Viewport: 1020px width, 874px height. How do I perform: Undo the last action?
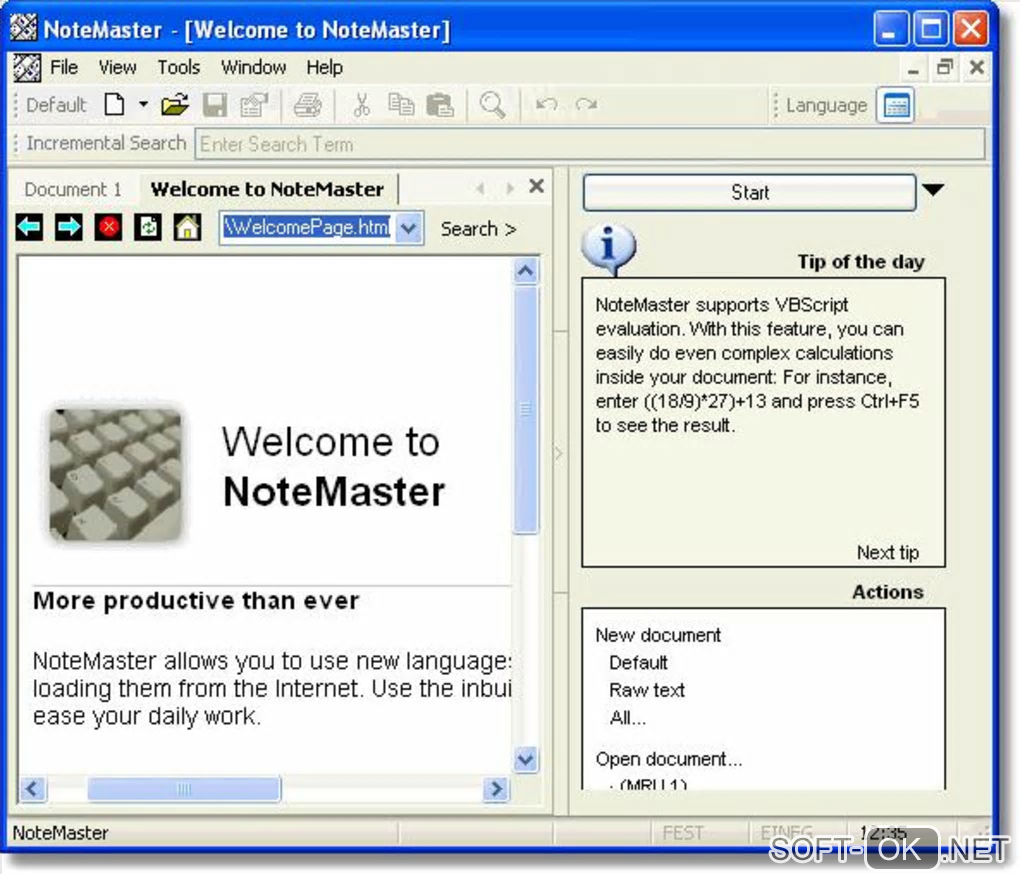pyautogui.click(x=546, y=104)
